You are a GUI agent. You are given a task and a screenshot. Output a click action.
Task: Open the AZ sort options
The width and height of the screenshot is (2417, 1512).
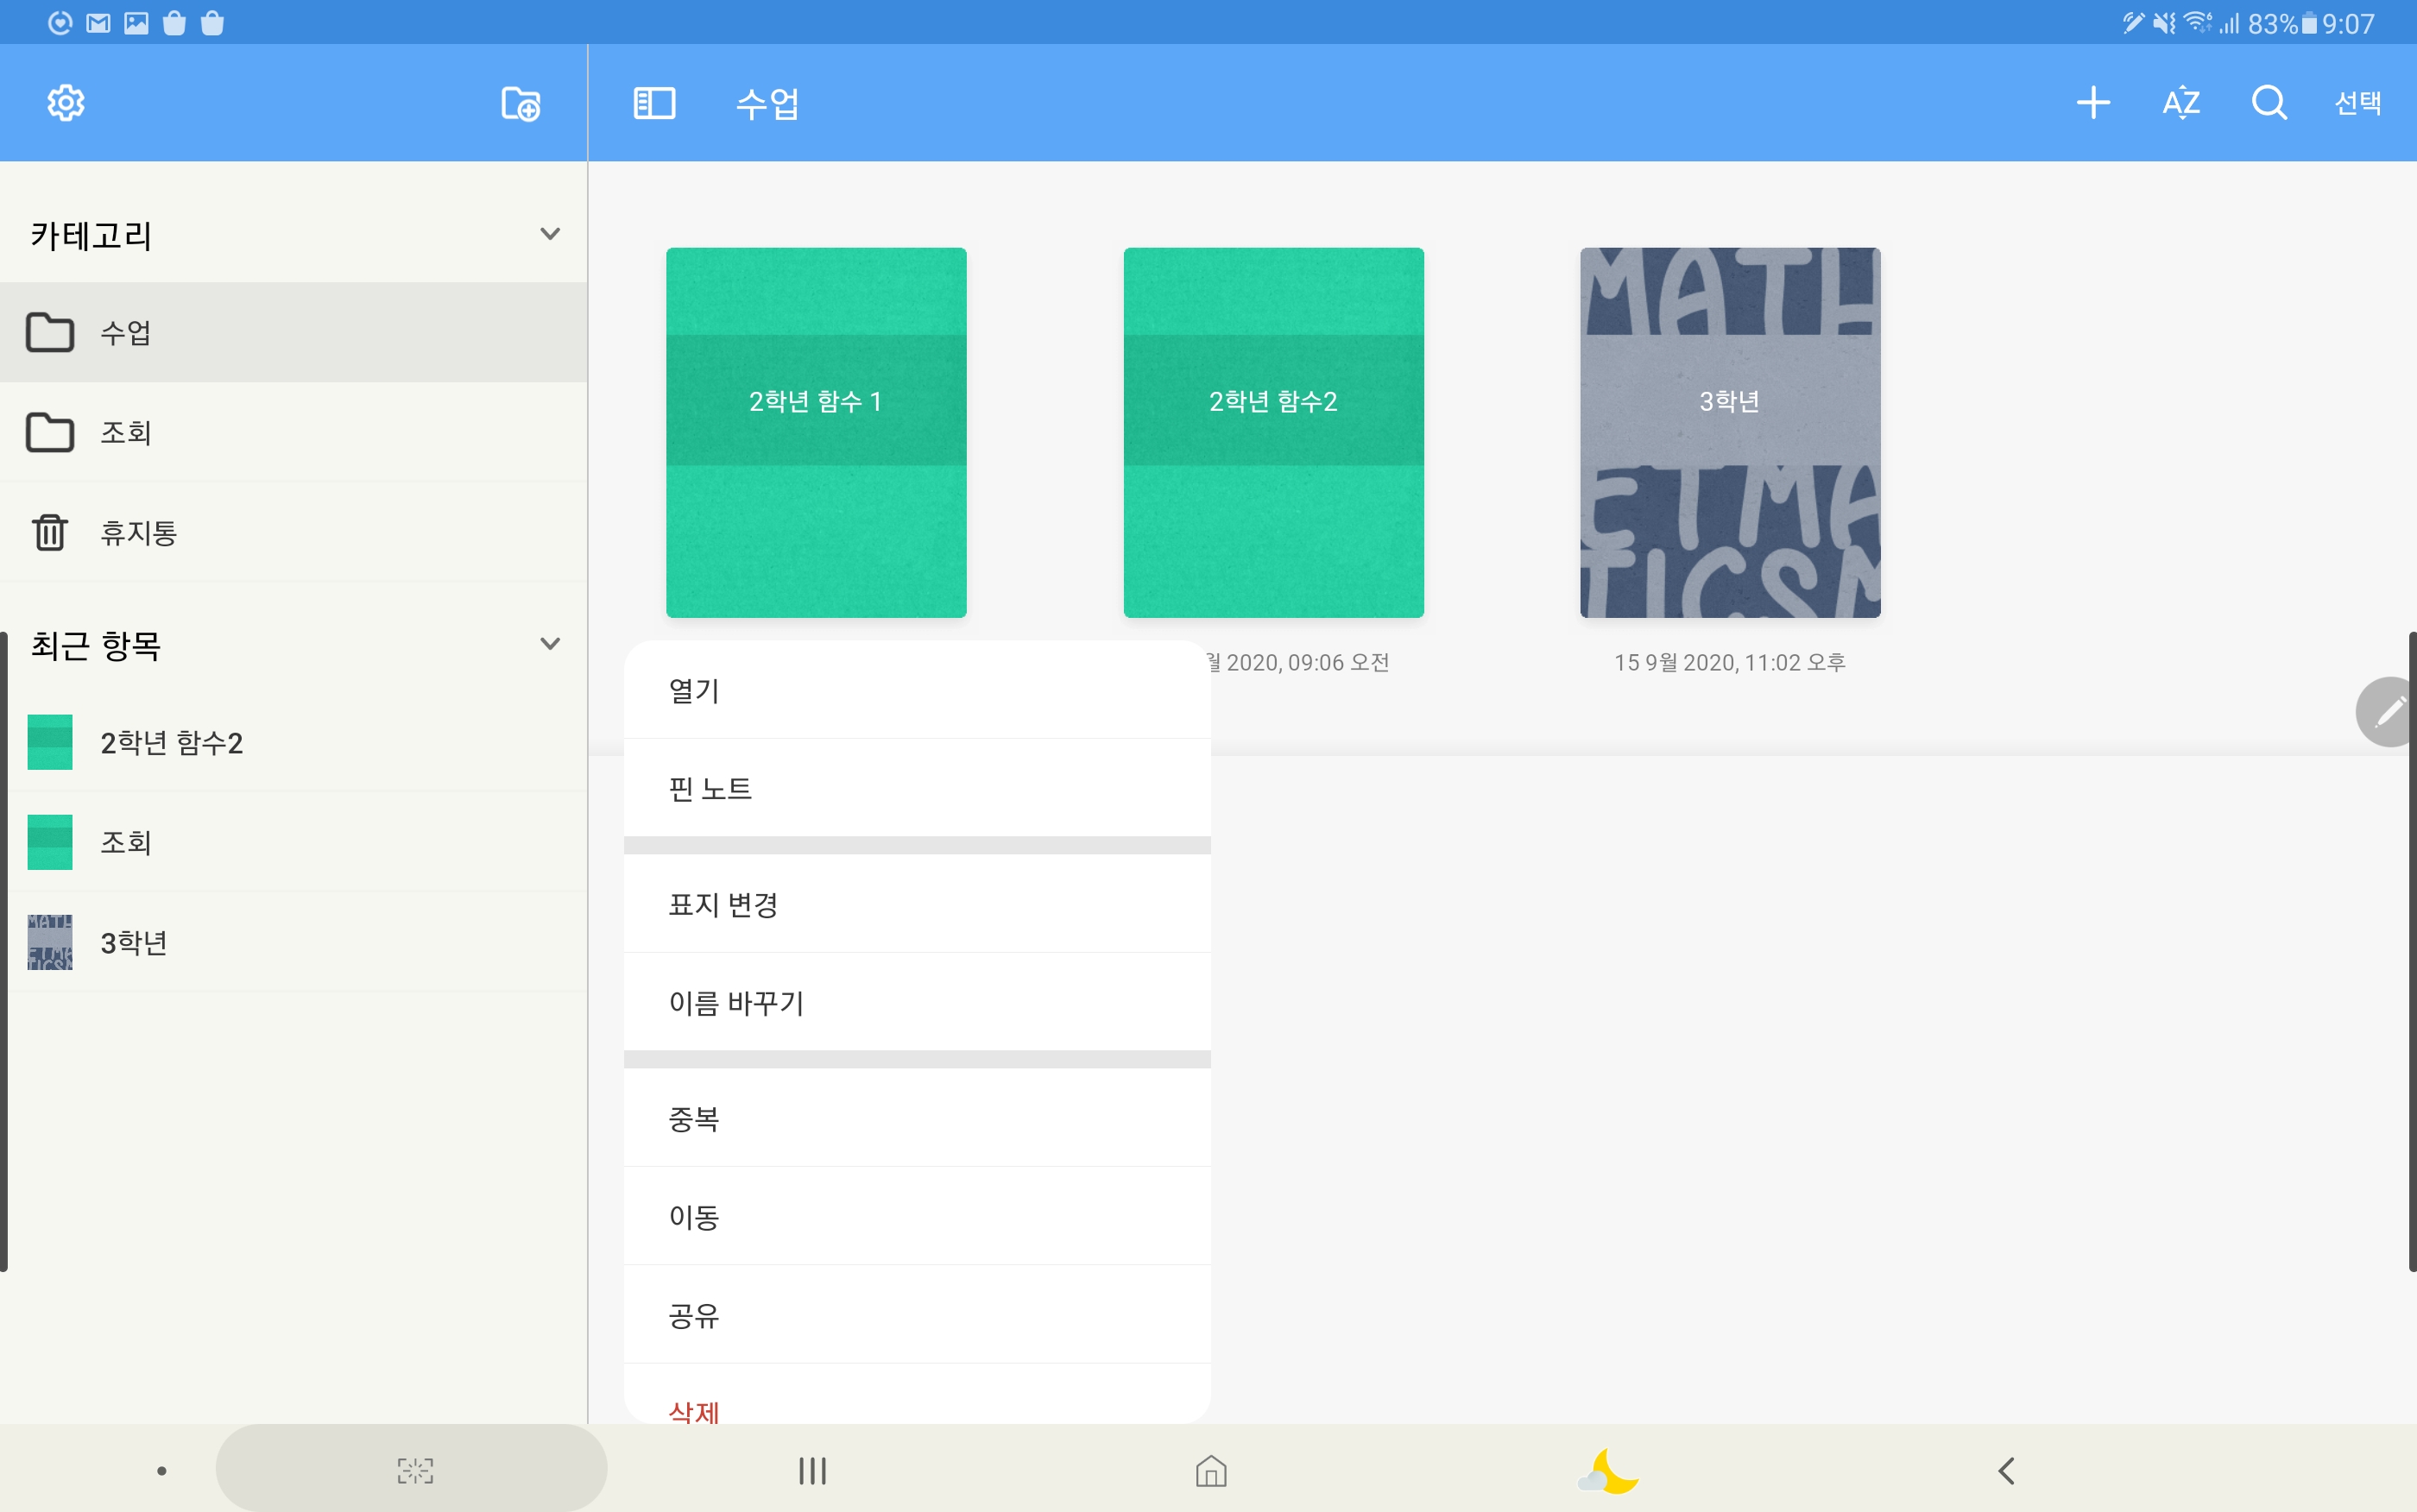pyautogui.click(x=2180, y=103)
